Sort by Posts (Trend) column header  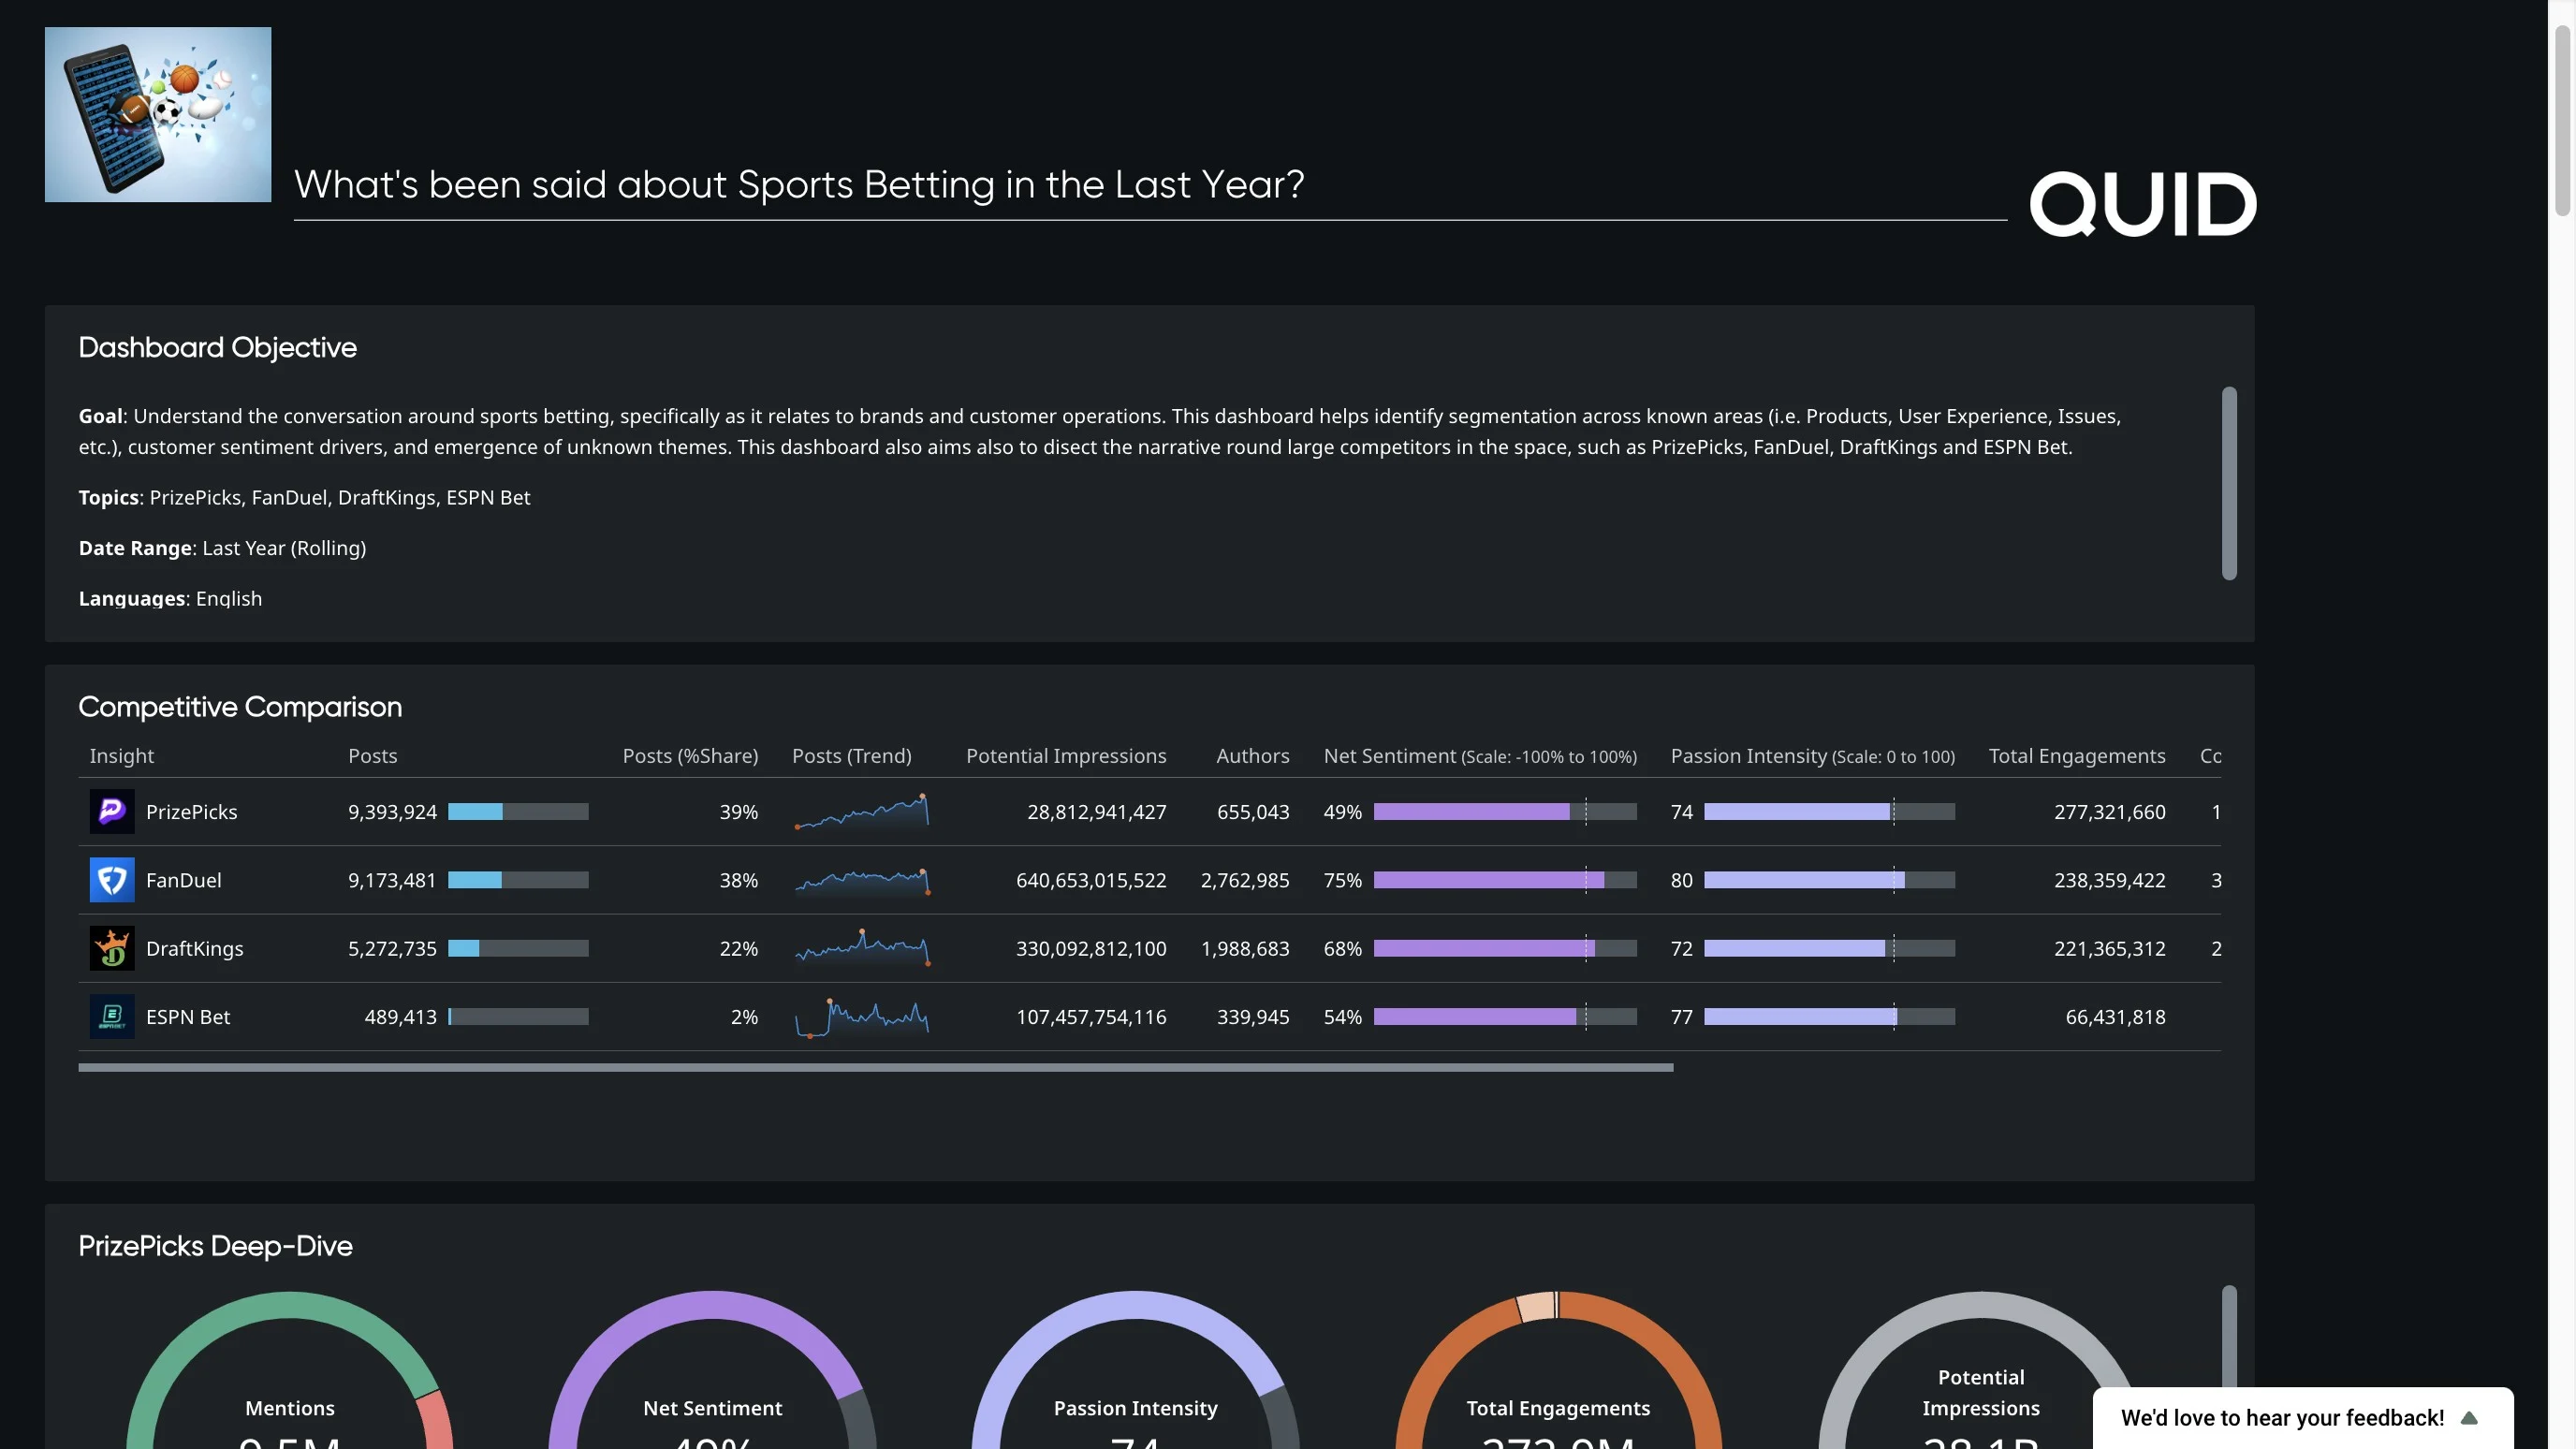(x=852, y=756)
